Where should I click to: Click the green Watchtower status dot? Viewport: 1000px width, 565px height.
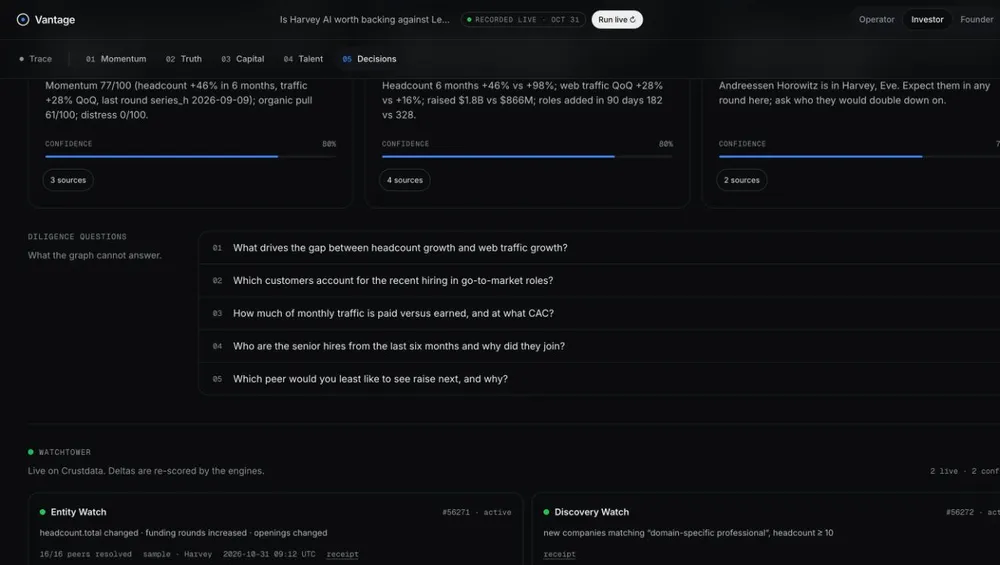coord(31,452)
